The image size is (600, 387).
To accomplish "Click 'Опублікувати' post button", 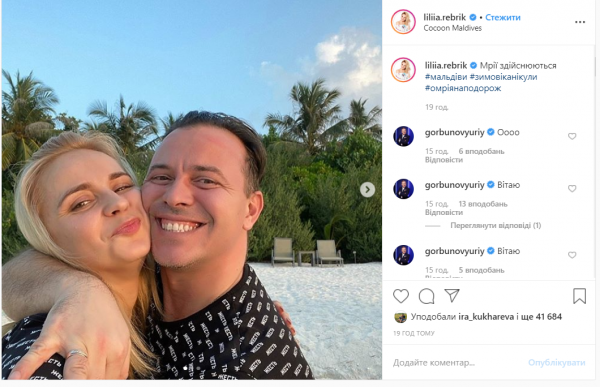I will (x=556, y=363).
